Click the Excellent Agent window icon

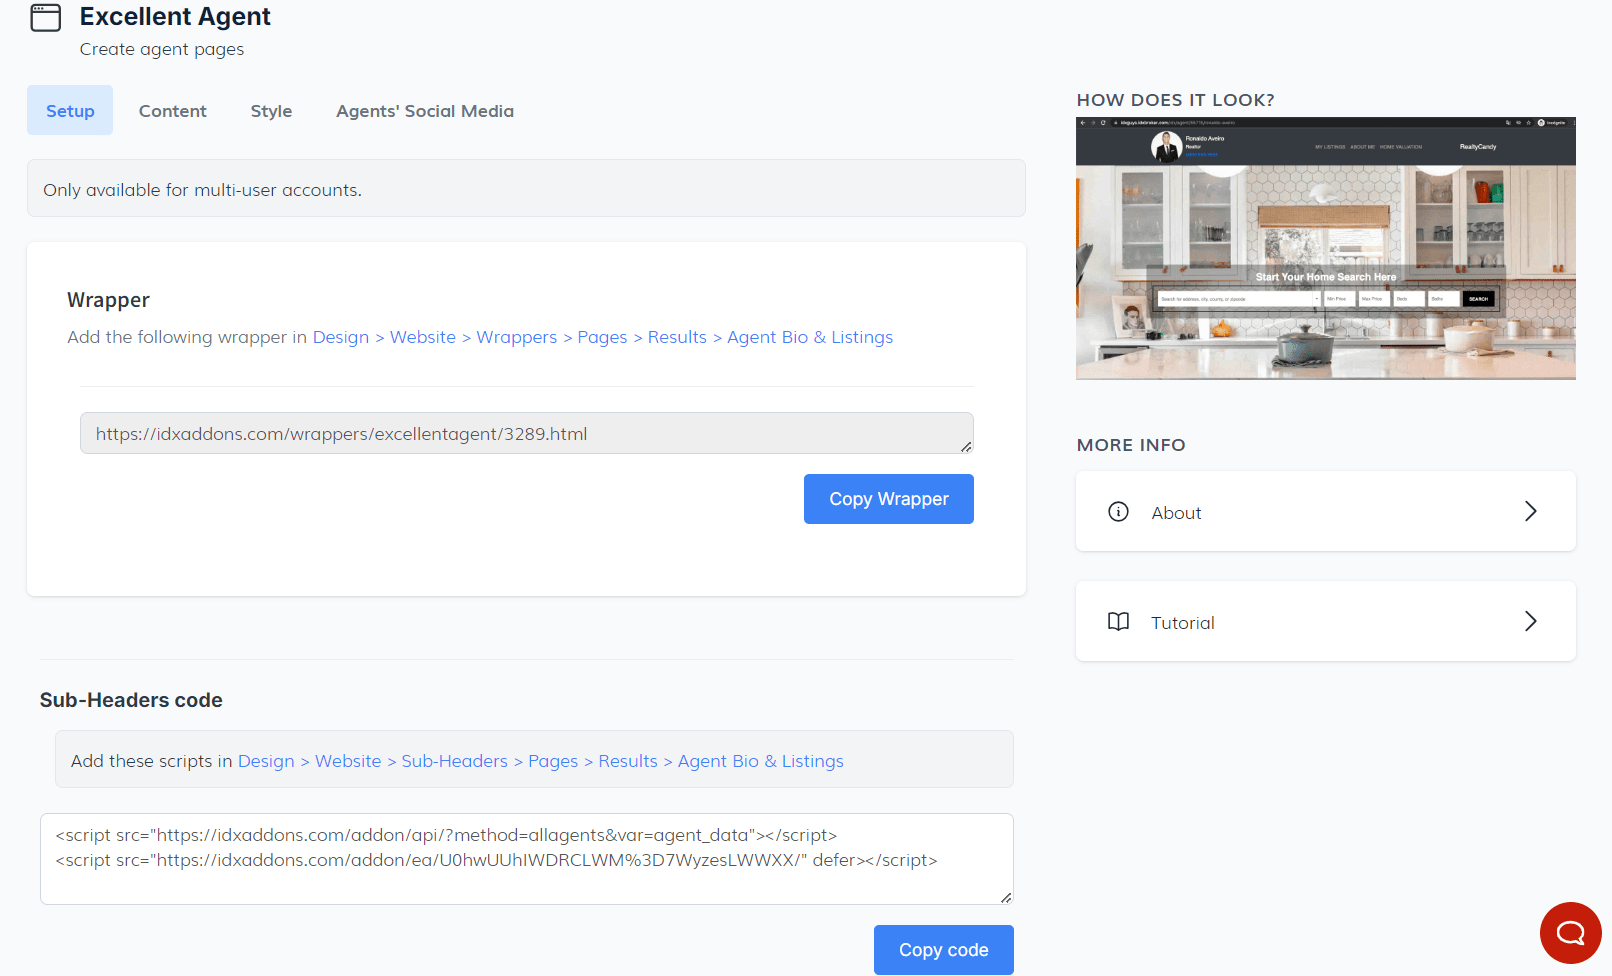click(x=46, y=18)
